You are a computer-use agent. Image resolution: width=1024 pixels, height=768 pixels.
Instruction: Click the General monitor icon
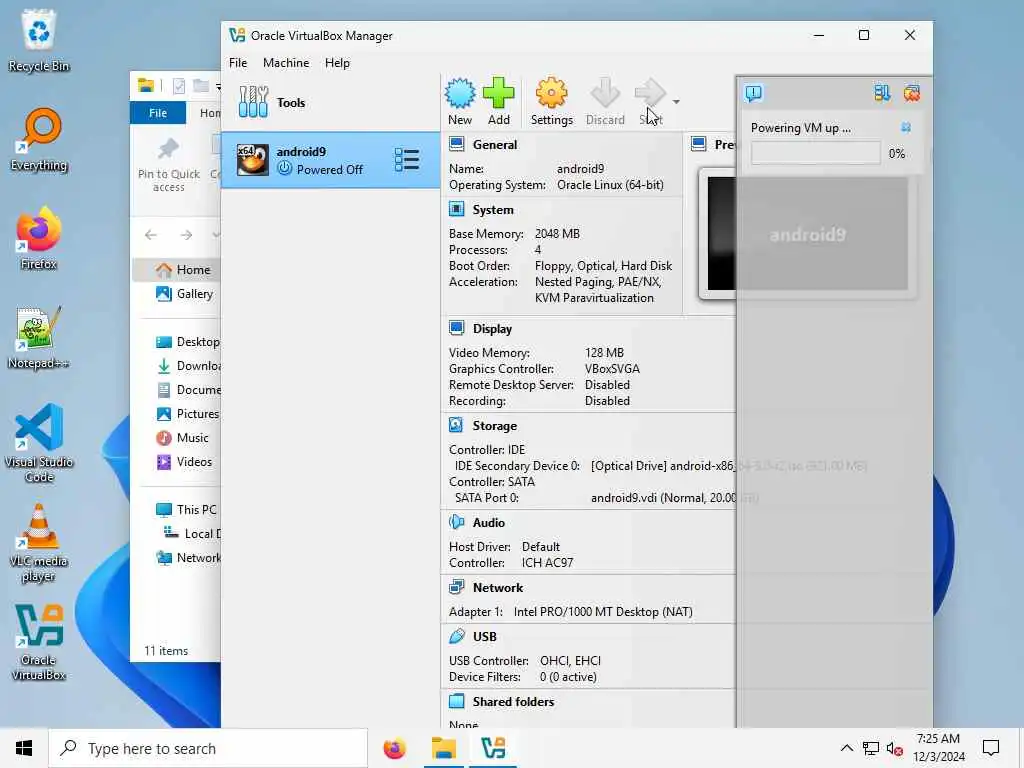pyautogui.click(x=456, y=144)
